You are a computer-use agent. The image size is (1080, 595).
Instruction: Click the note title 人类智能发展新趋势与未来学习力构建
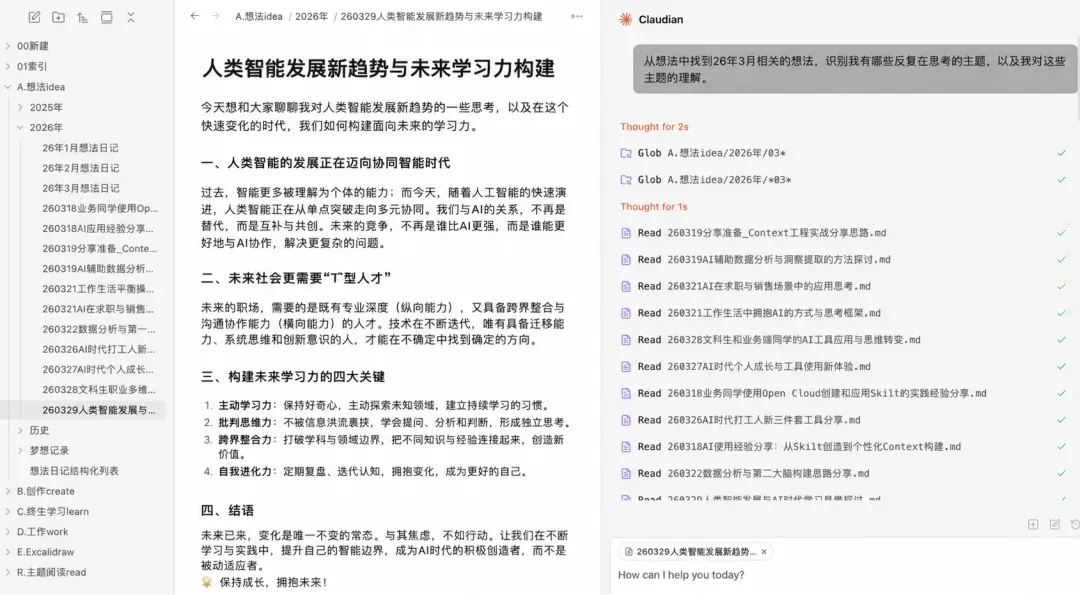[378, 68]
